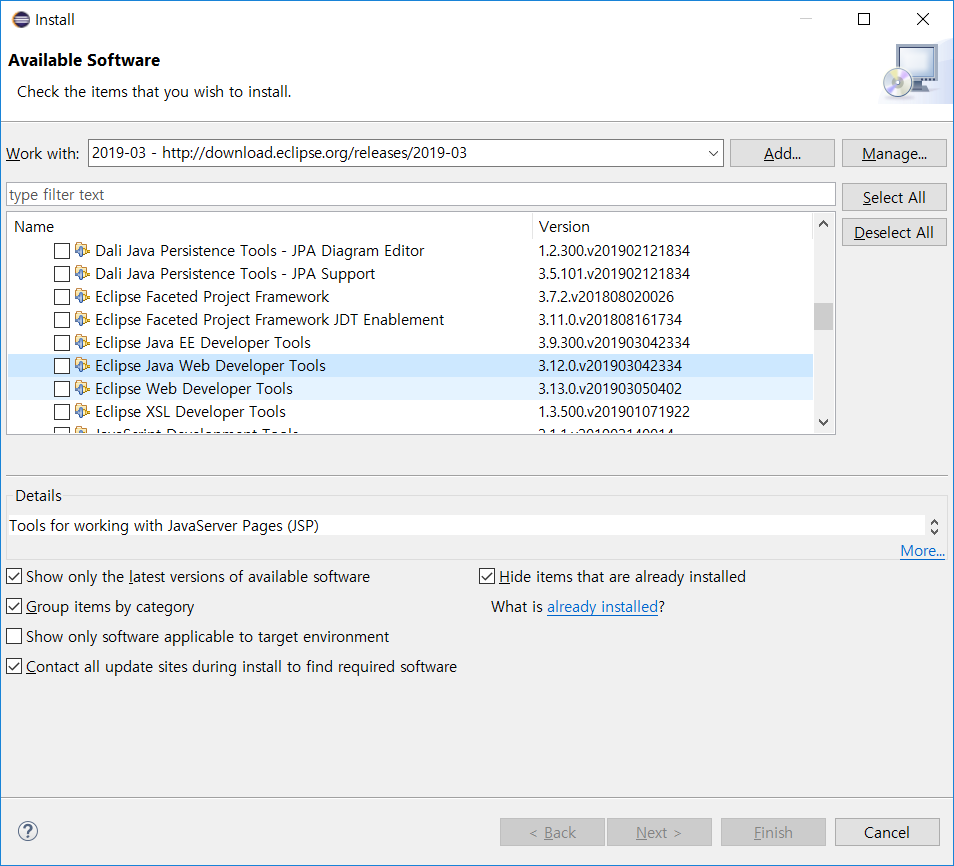This screenshot has width=954, height=866.
Task: Tick the Eclipse Web Developer Tools checkbox
Action: [61, 389]
